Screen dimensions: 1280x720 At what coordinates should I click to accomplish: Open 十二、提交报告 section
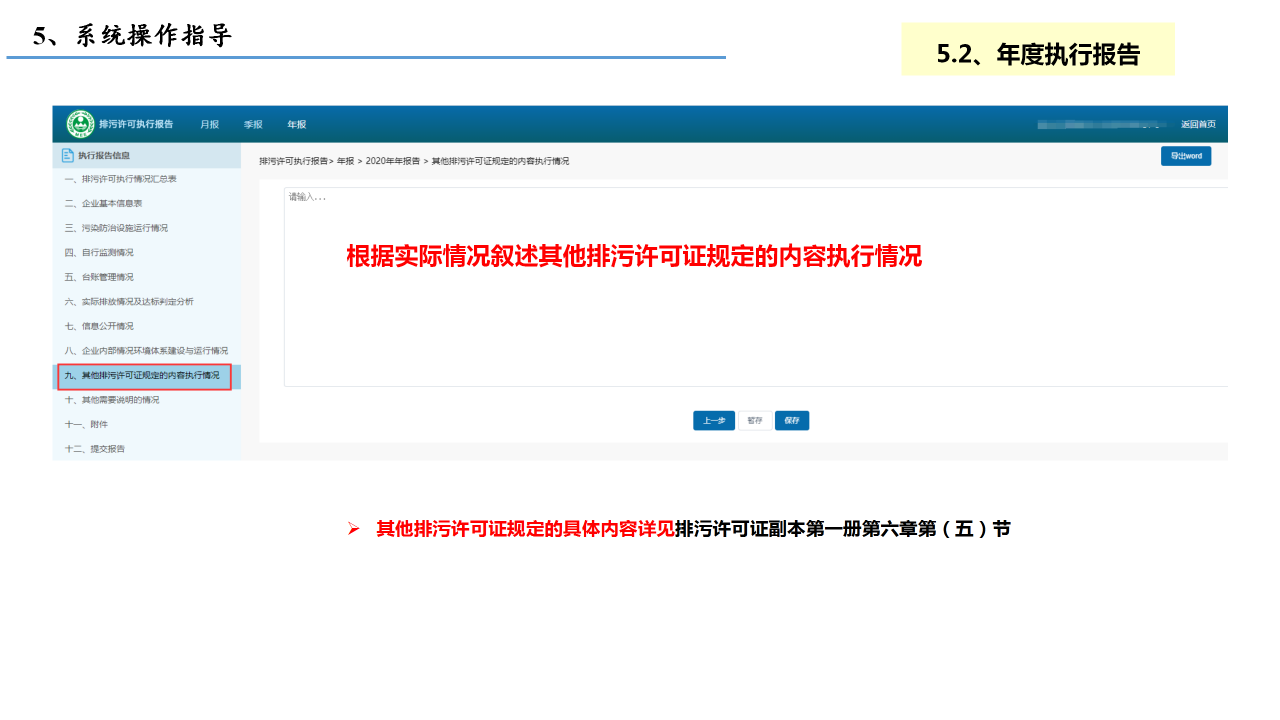point(95,449)
